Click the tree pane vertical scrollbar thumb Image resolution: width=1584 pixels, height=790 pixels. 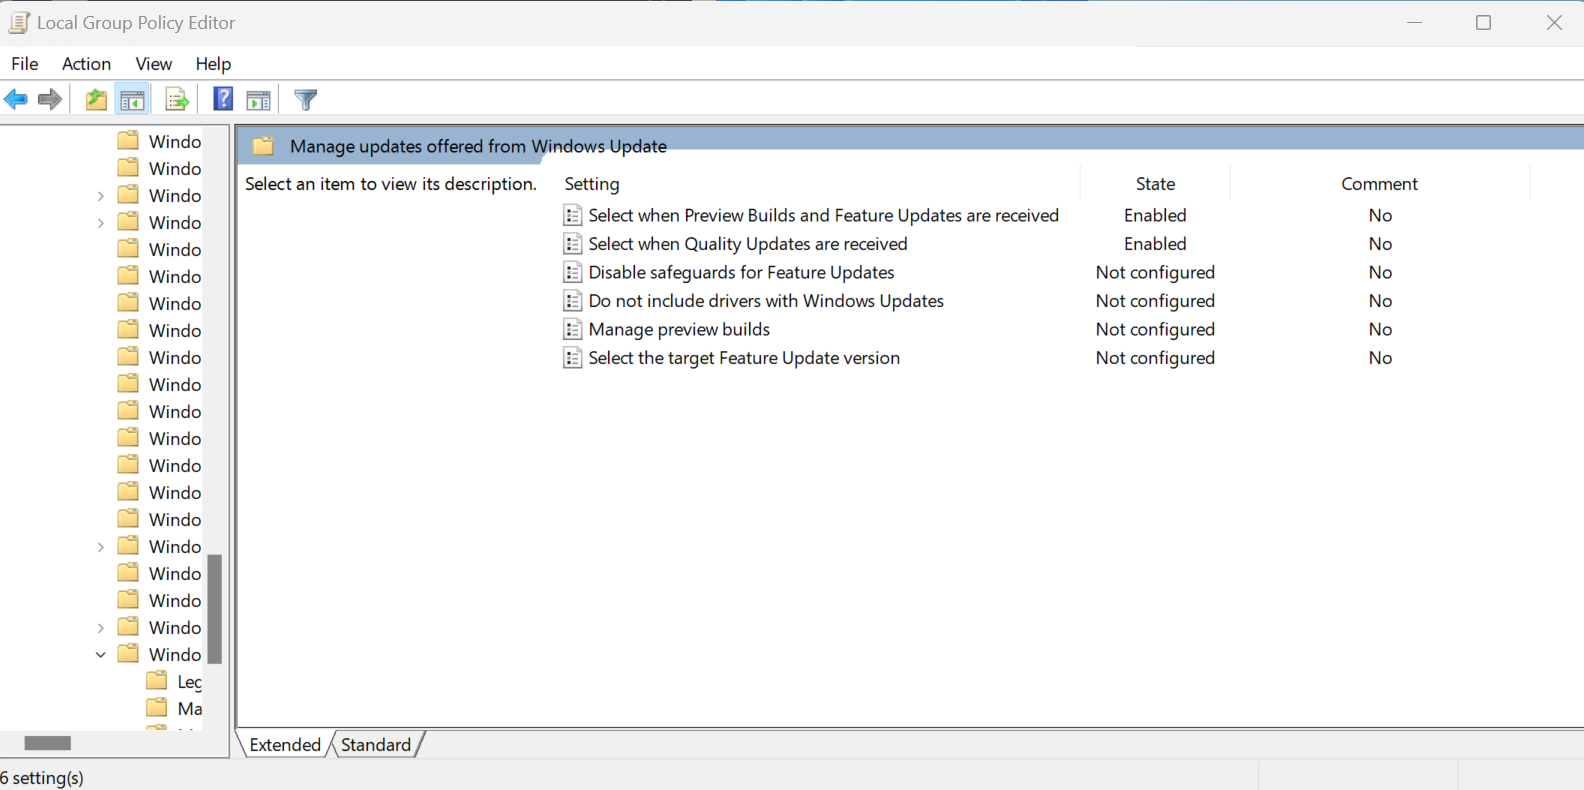point(214,608)
